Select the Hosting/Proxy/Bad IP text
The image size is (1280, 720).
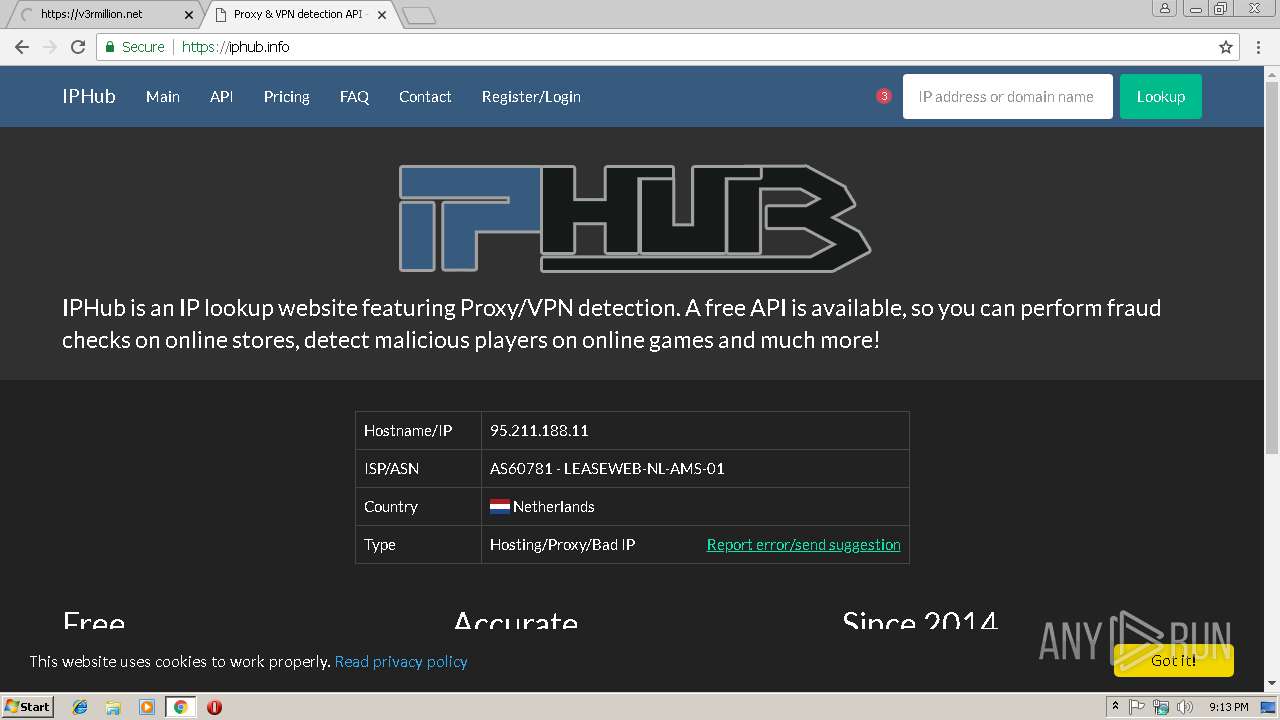pos(562,545)
